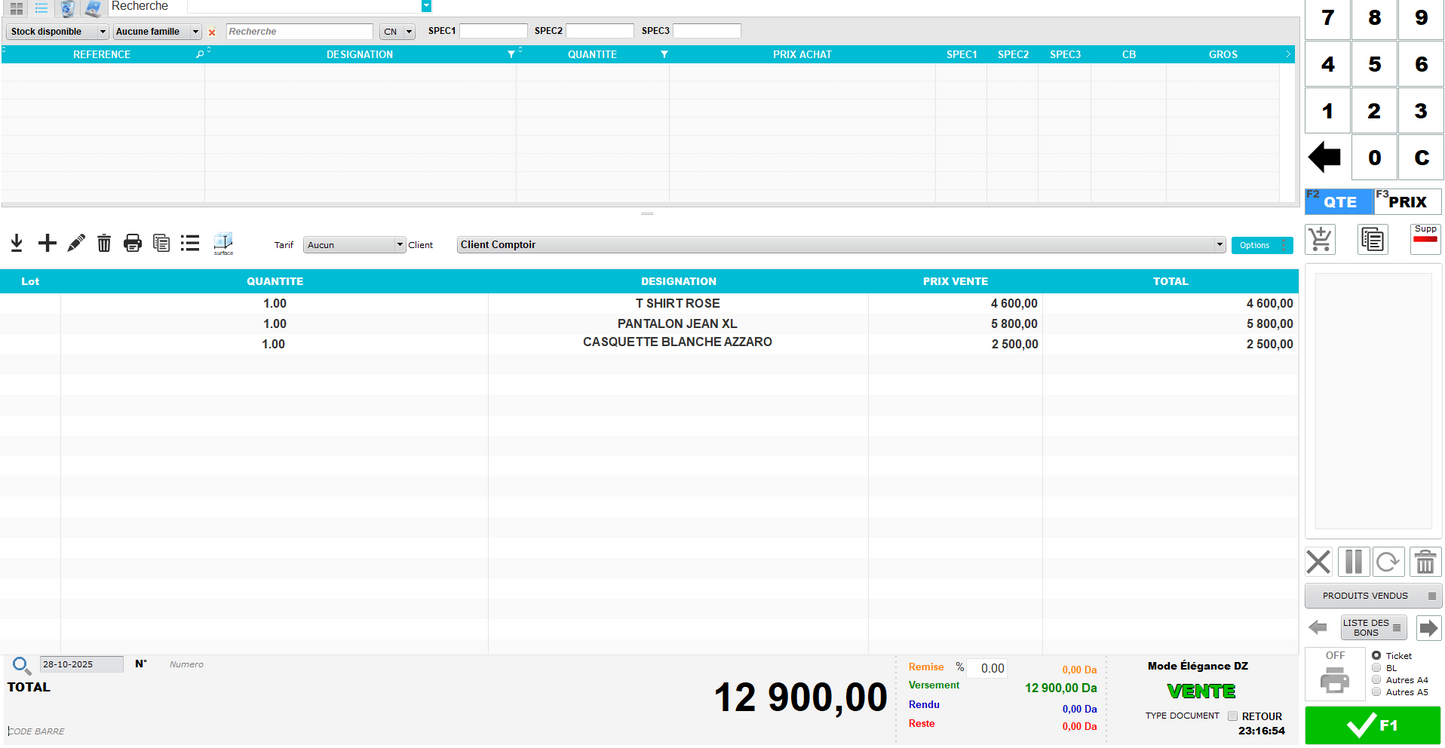Select the BL radio option
Screen dimensions: 1445x748
1377,668
